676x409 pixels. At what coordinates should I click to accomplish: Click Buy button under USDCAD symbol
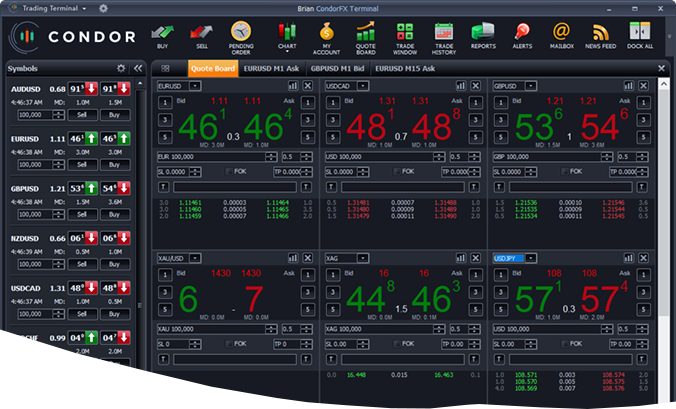tap(115, 314)
